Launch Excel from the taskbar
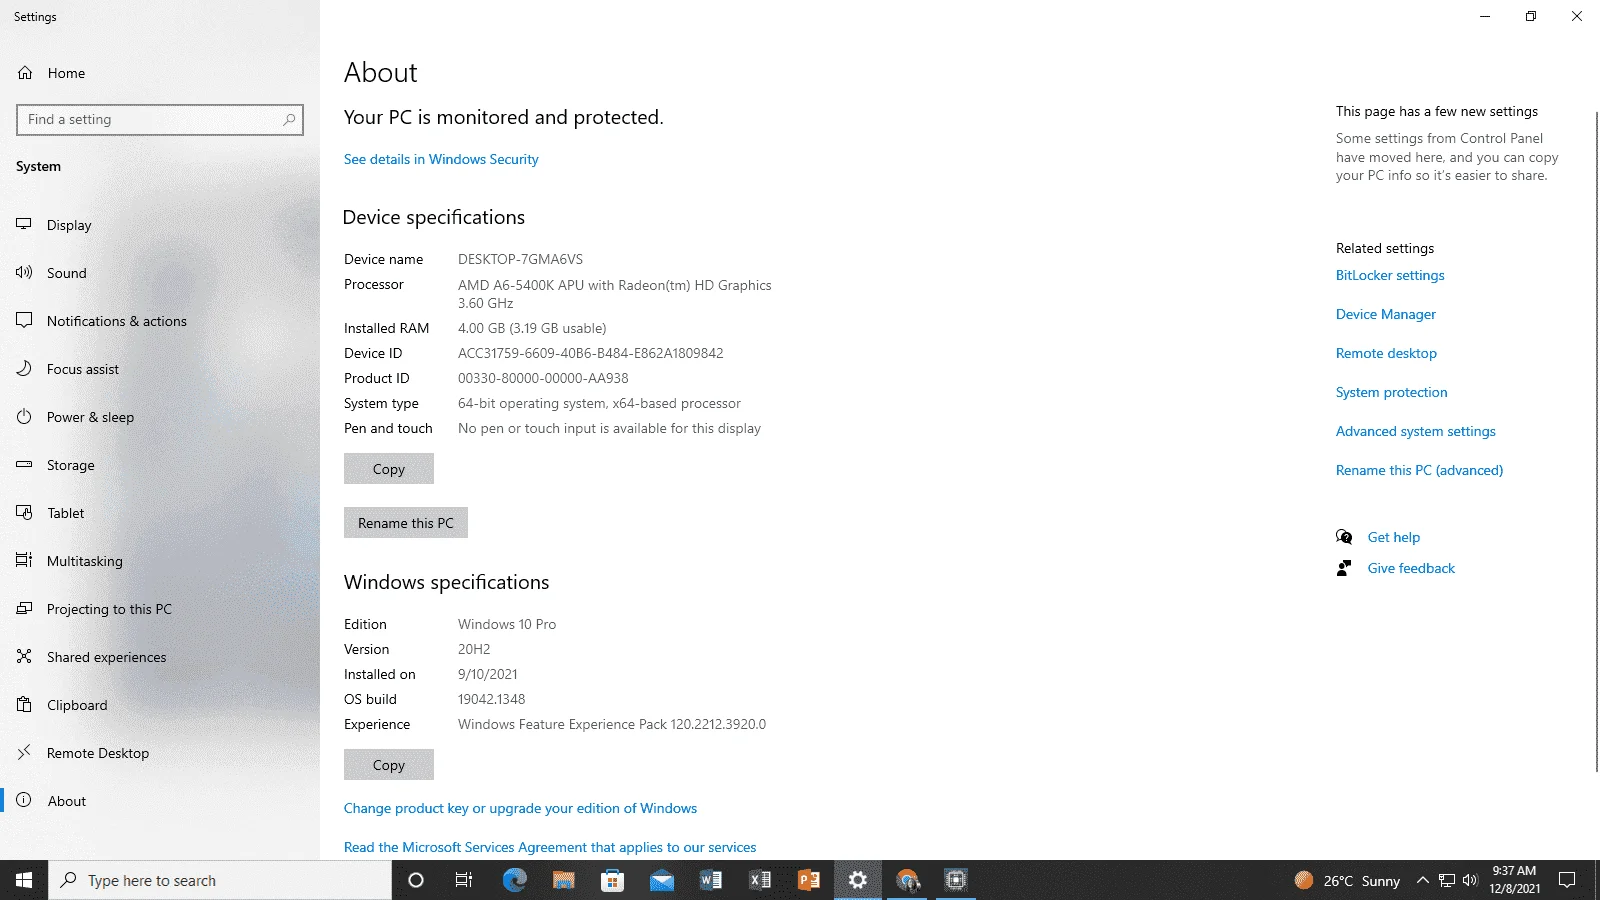Viewport: 1600px width, 900px height. 760,880
